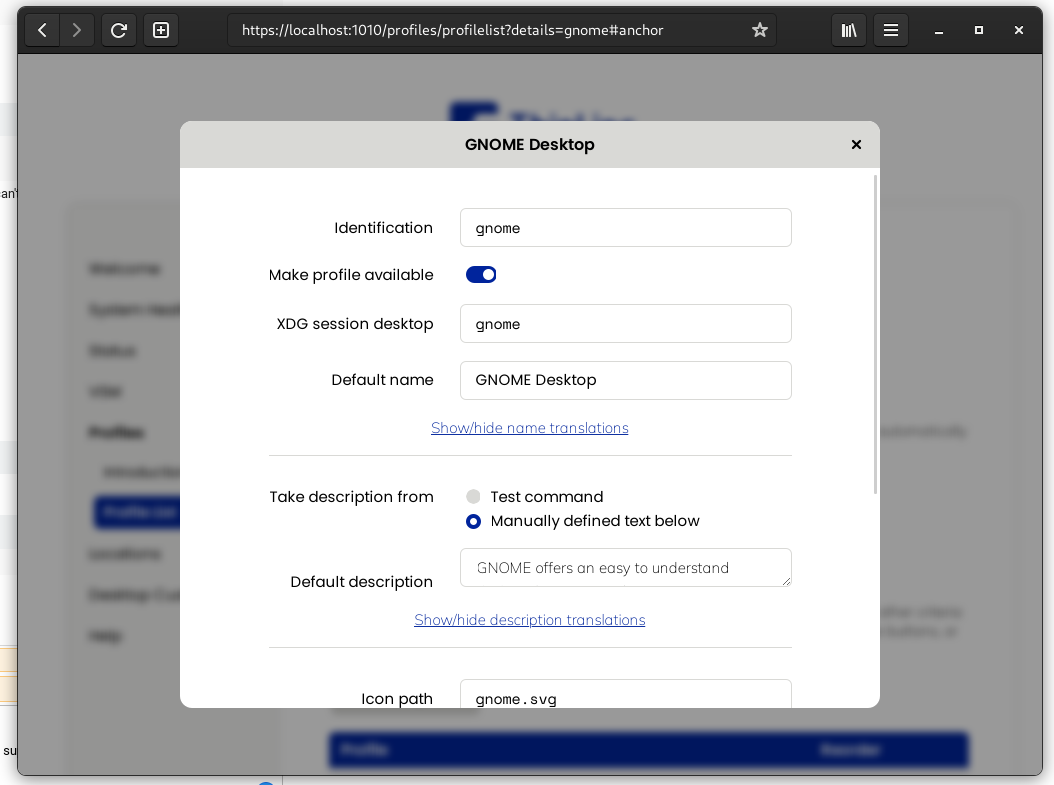Click the Icon path label

tap(397, 699)
